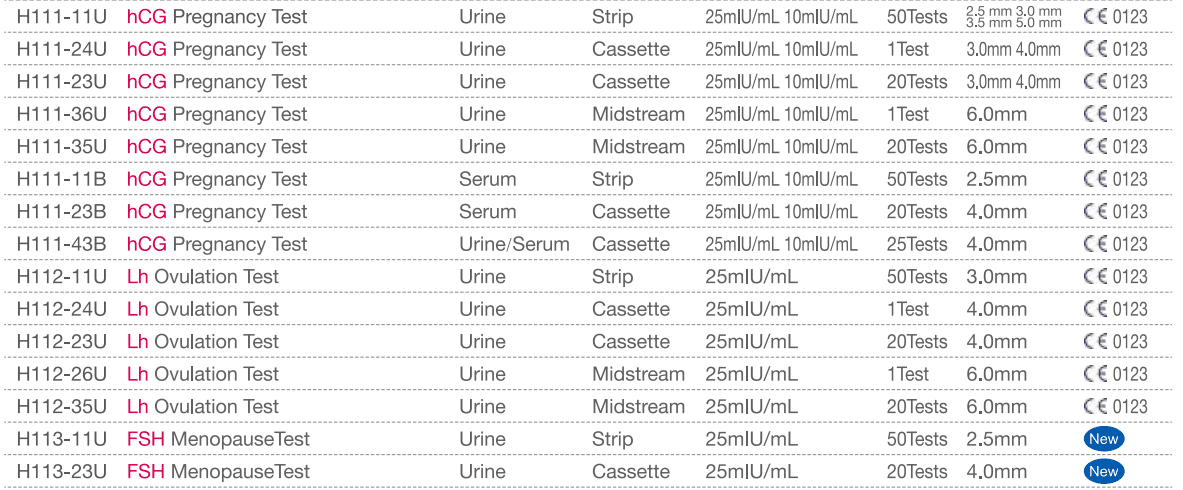Click the 25Tests quantity cell
Viewport: 1183px width, 490px height.
[x=916, y=244]
